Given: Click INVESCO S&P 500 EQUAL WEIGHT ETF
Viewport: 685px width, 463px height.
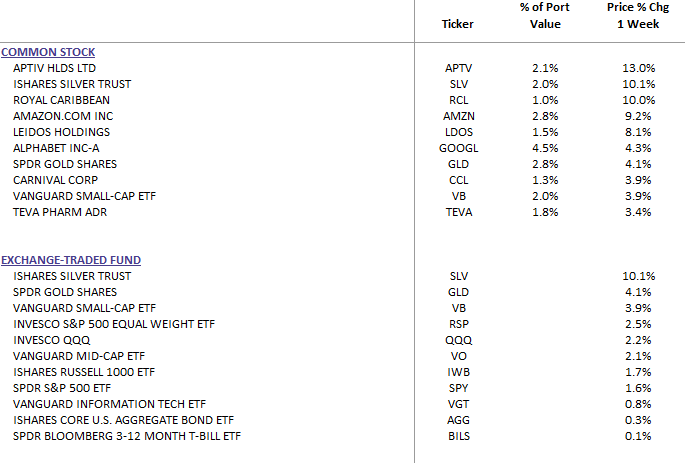Looking at the screenshot, I should (x=114, y=324).
